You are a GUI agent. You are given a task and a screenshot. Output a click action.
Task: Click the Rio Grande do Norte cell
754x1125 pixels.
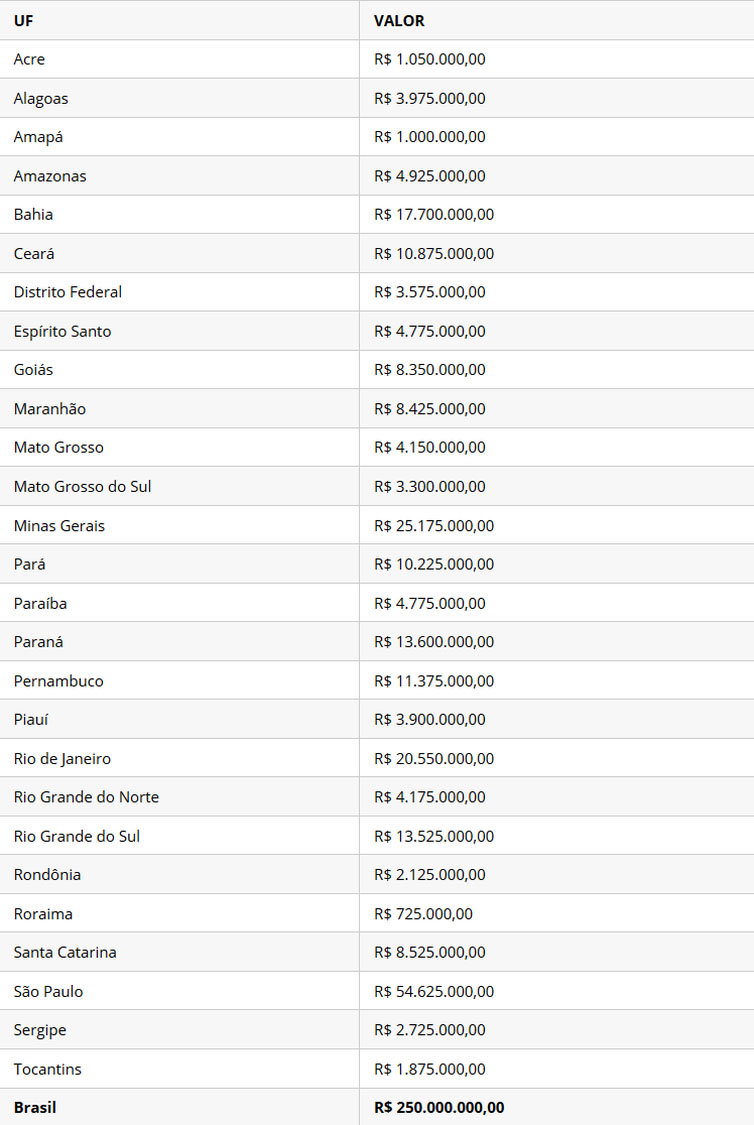(x=87, y=797)
